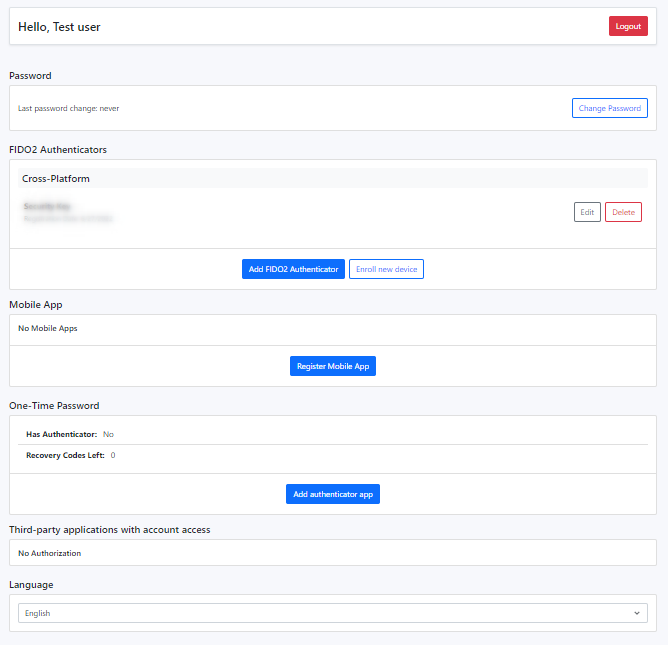668x645 pixels.
Task: Open the Language dropdown showing English
Action: pyautogui.click(x=332, y=613)
